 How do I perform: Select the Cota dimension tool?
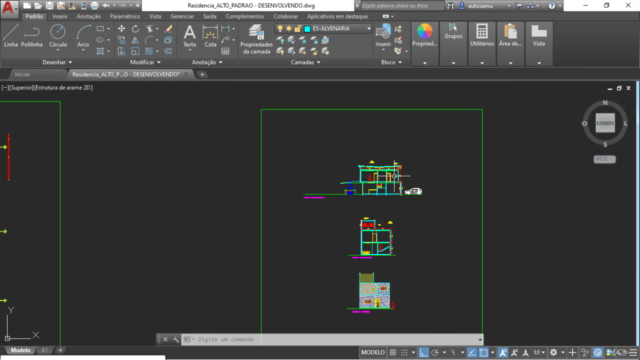[x=210, y=36]
